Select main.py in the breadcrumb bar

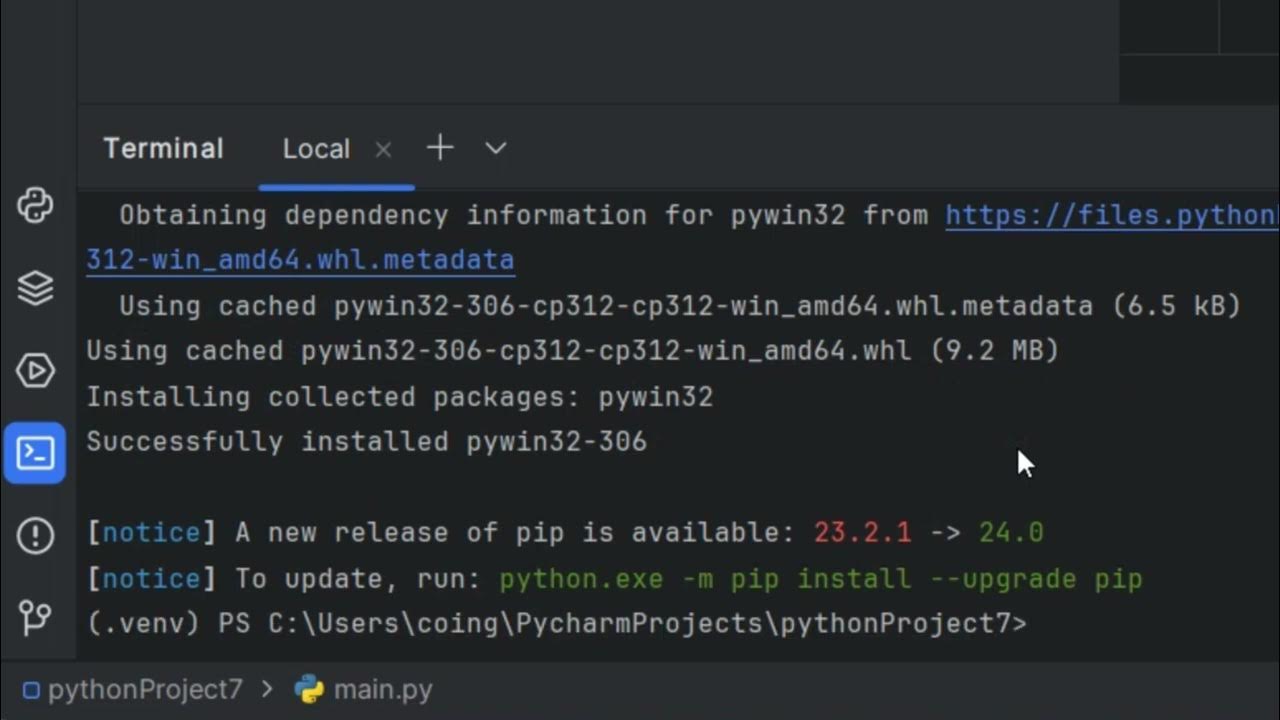click(x=383, y=690)
